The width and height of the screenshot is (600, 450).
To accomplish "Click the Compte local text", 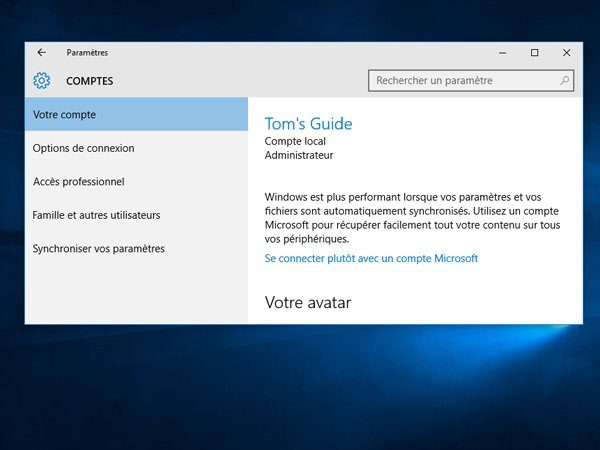I will click(x=295, y=141).
